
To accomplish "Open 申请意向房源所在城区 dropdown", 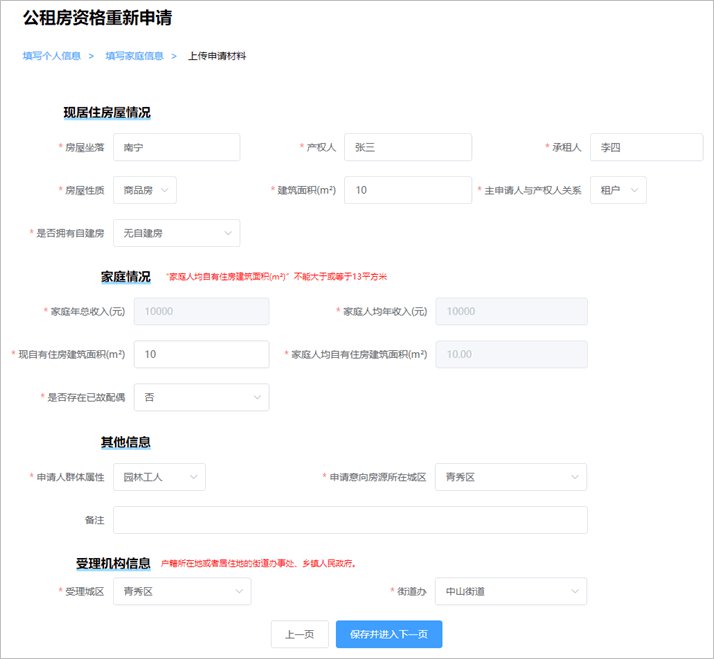I will click(x=511, y=477).
